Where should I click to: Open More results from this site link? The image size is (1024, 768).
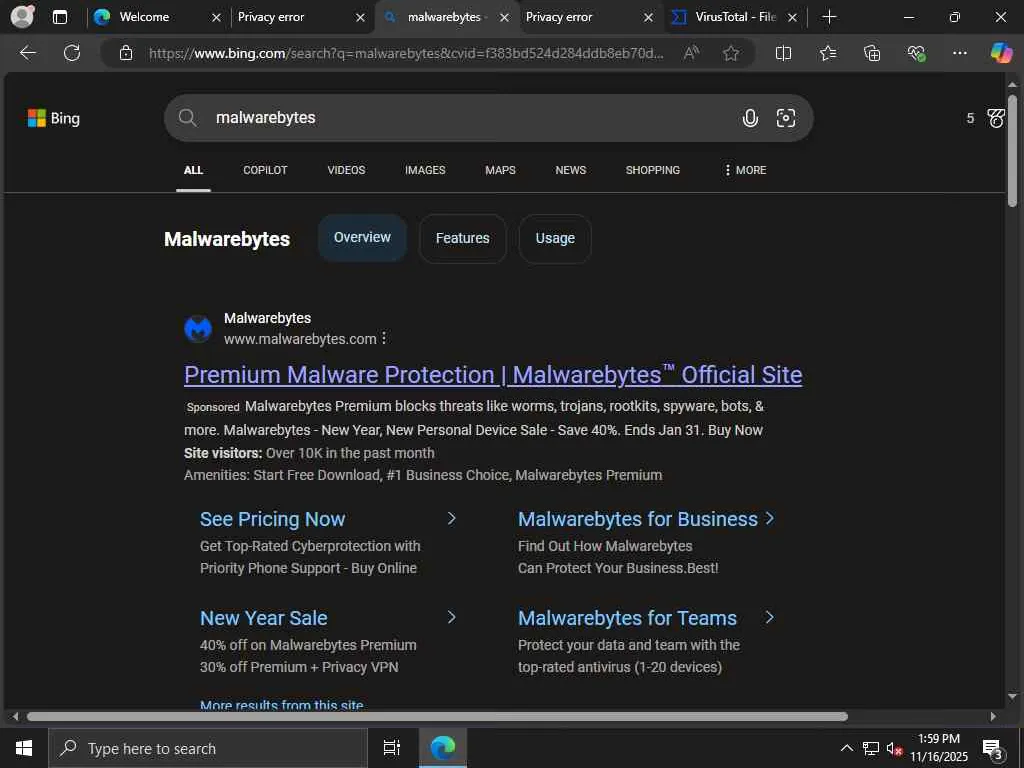click(x=281, y=704)
